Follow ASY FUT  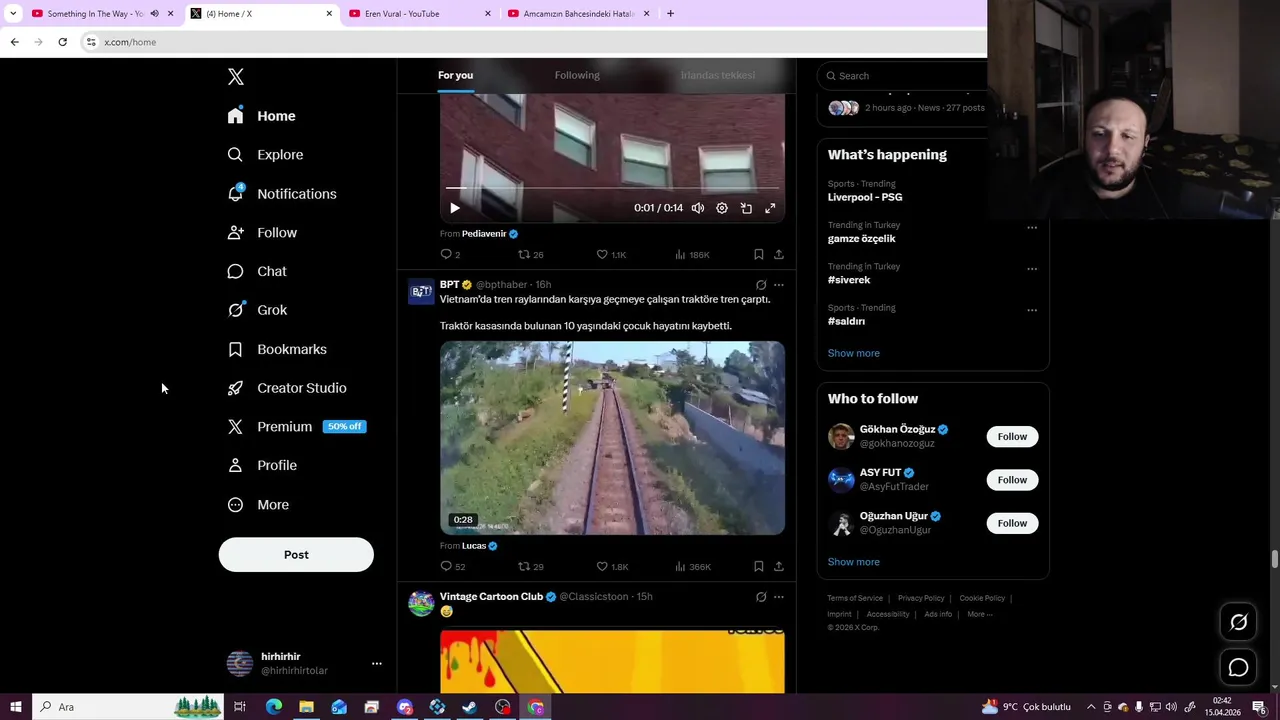(1012, 480)
